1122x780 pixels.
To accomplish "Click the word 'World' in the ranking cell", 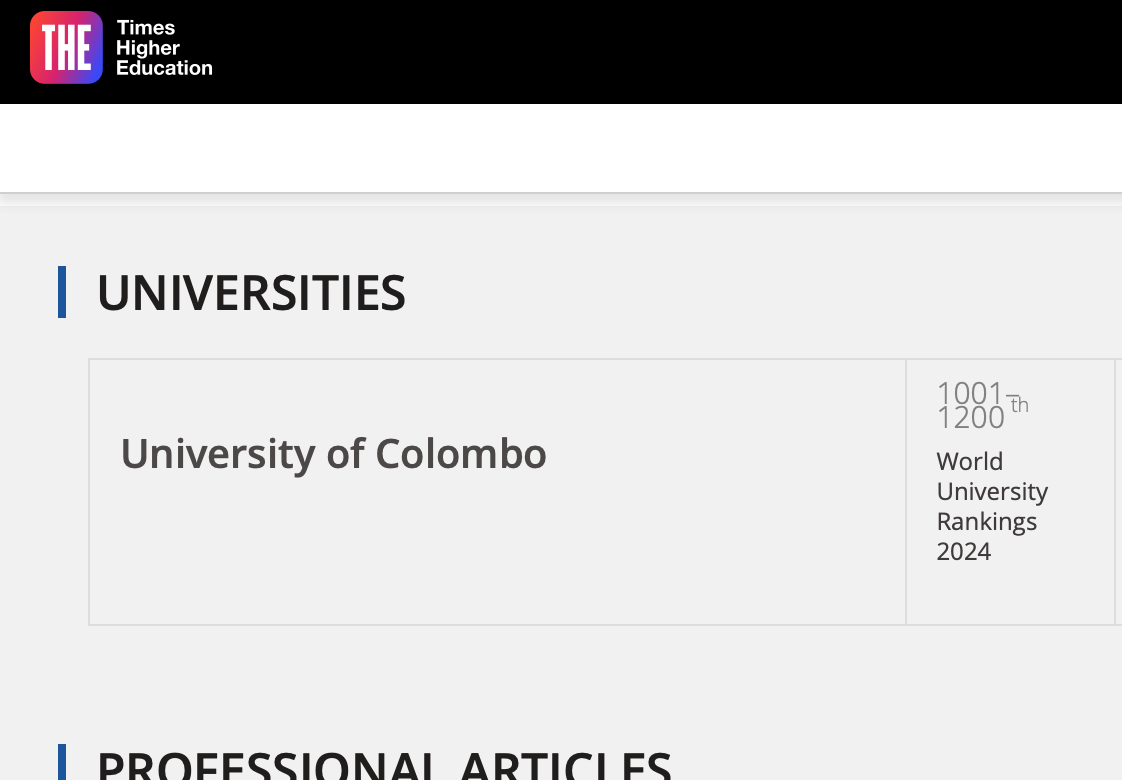I will click(x=970, y=462).
